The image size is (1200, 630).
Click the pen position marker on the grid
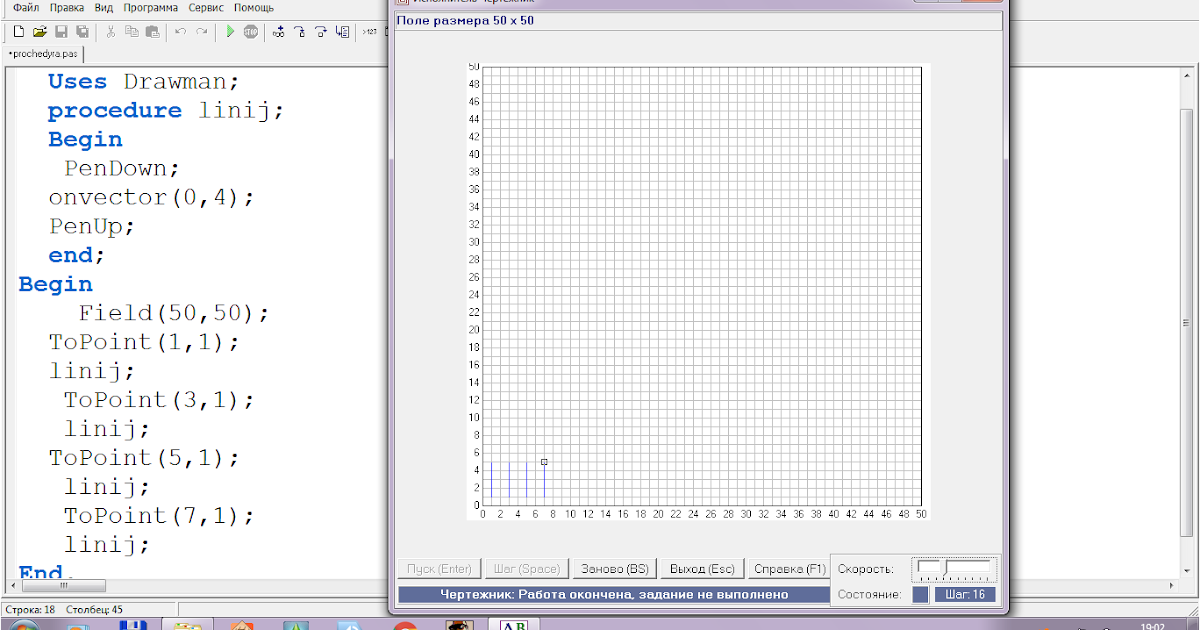tap(544, 462)
